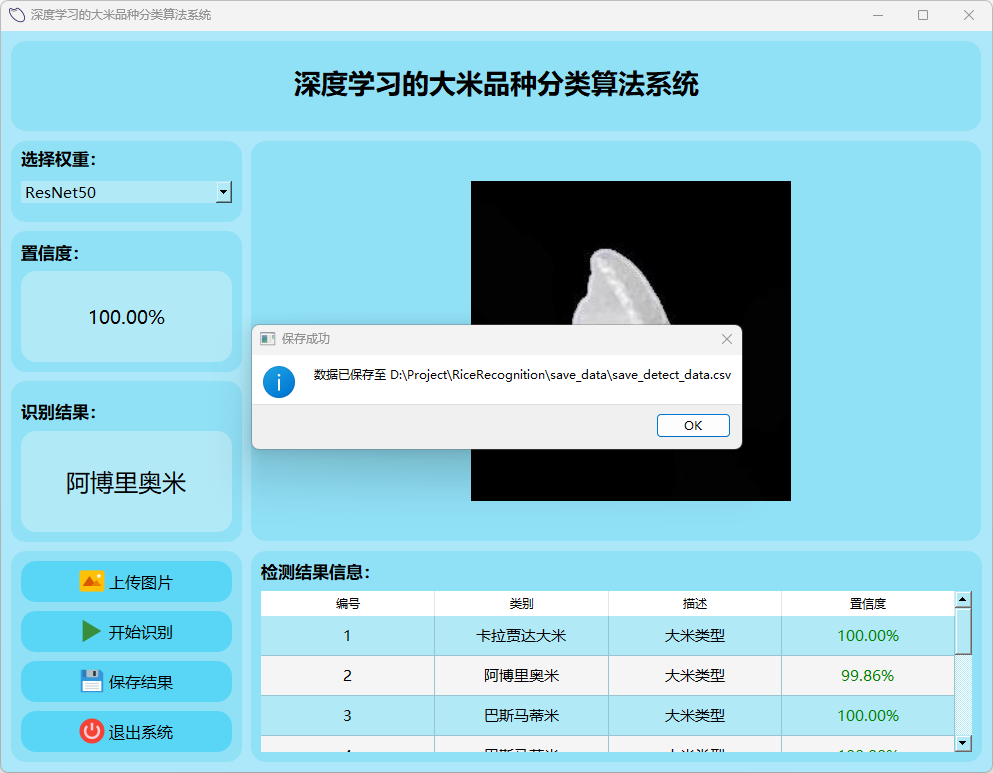Screen dimensions: 993x773
Task: Click the red power exit icon
Action: (91, 732)
